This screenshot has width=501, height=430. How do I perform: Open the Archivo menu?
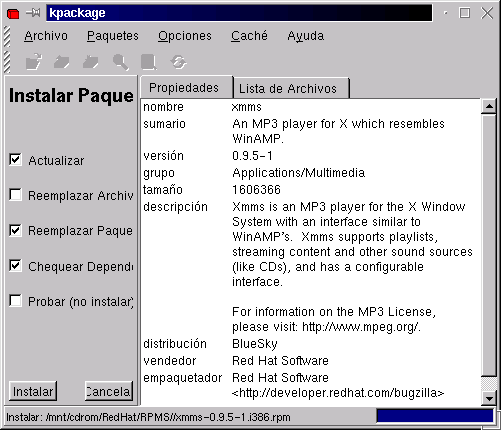pos(46,36)
